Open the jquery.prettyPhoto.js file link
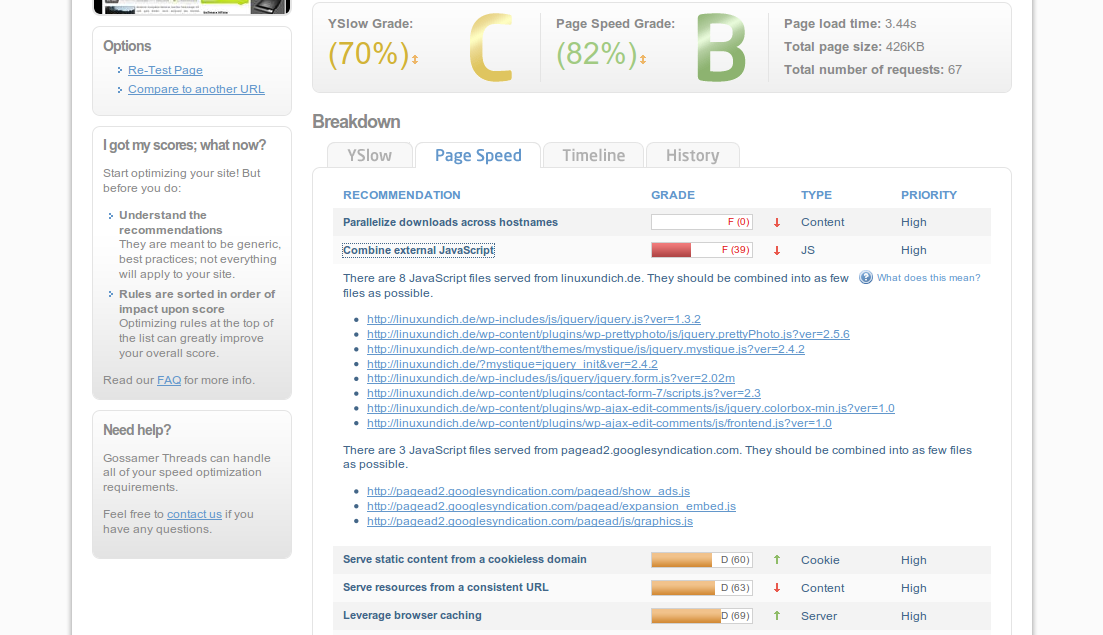Screen dimensions: 1103x635 pyautogui.click(x=608, y=334)
